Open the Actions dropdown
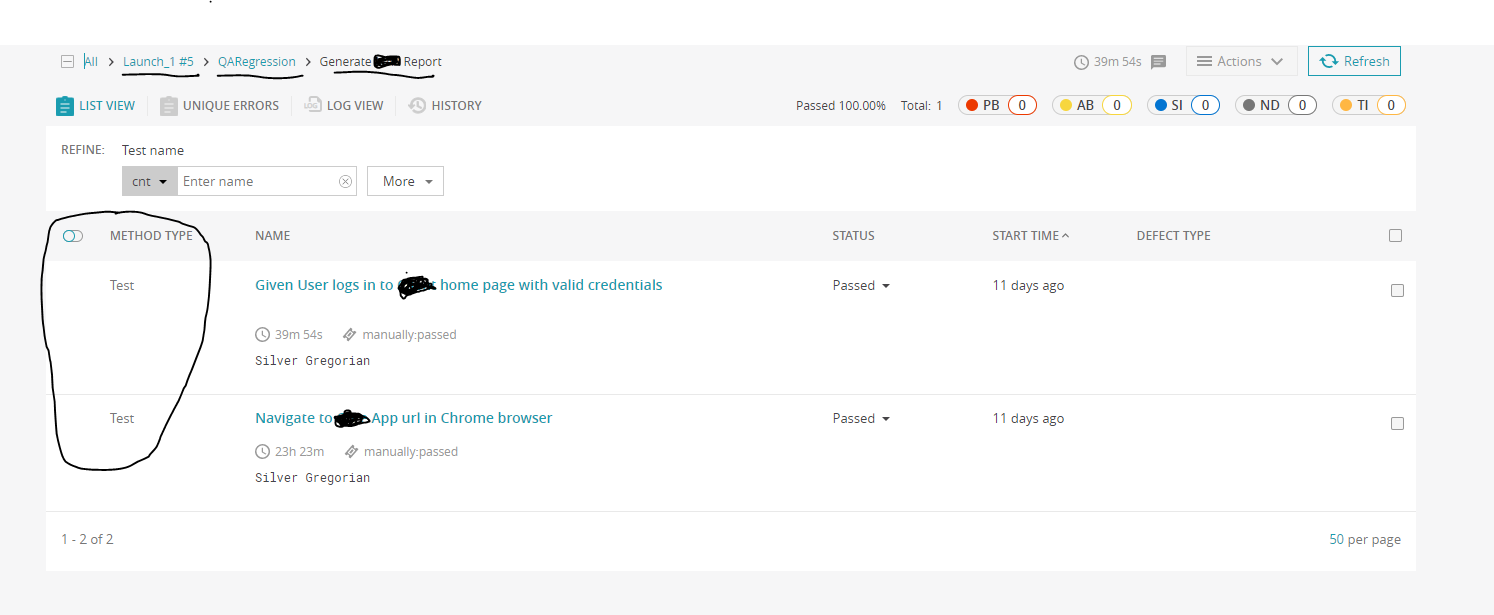This screenshot has height=615, width=1494. (x=1241, y=61)
